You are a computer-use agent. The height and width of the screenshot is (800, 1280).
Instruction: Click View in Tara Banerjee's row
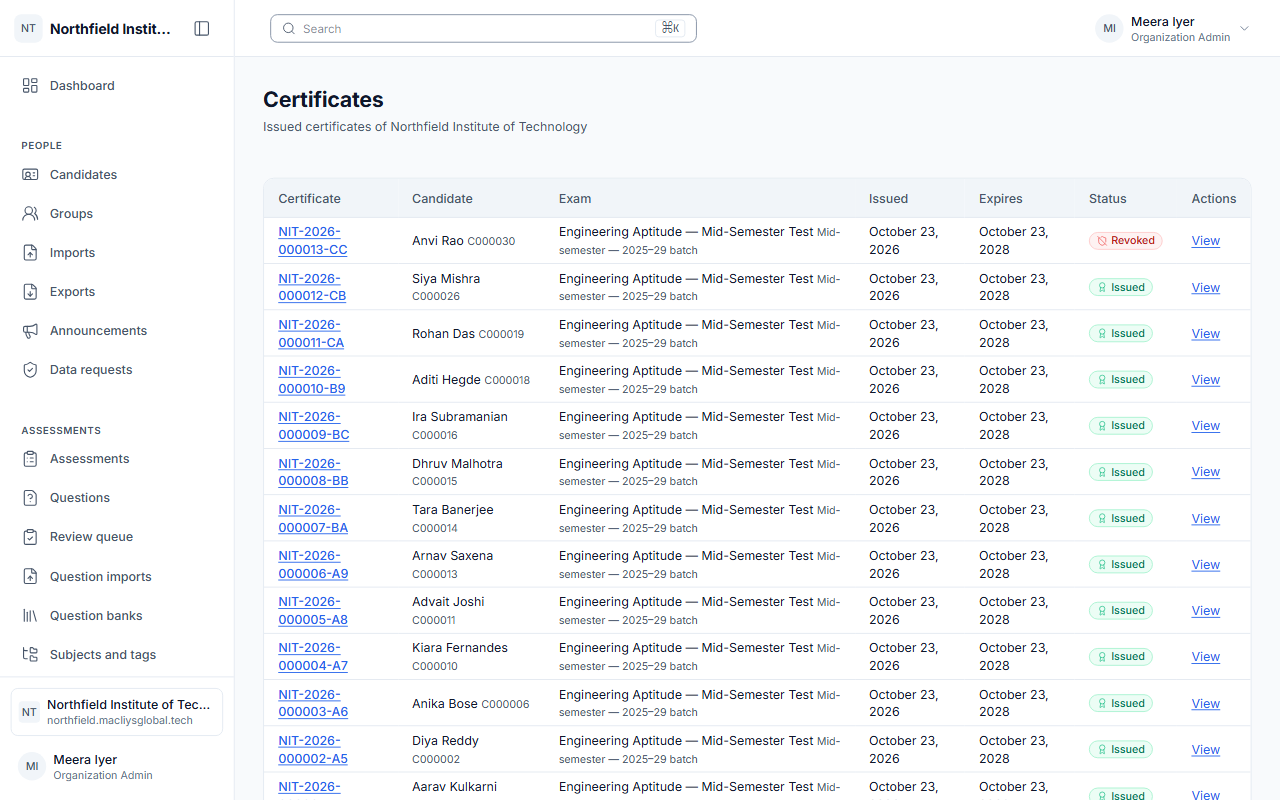(1205, 519)
